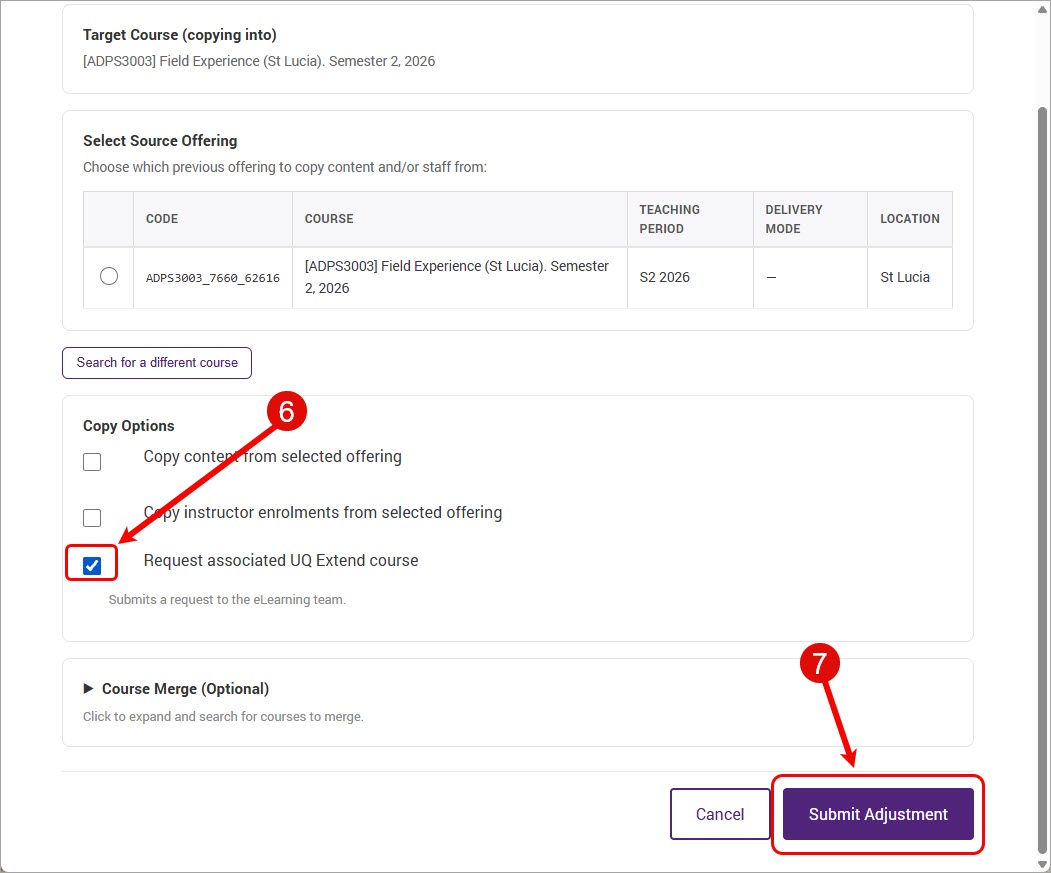Submit the adjustment
Viewport: 1051px width, 873px height.
pyautogui.click(x=878, y=814)
